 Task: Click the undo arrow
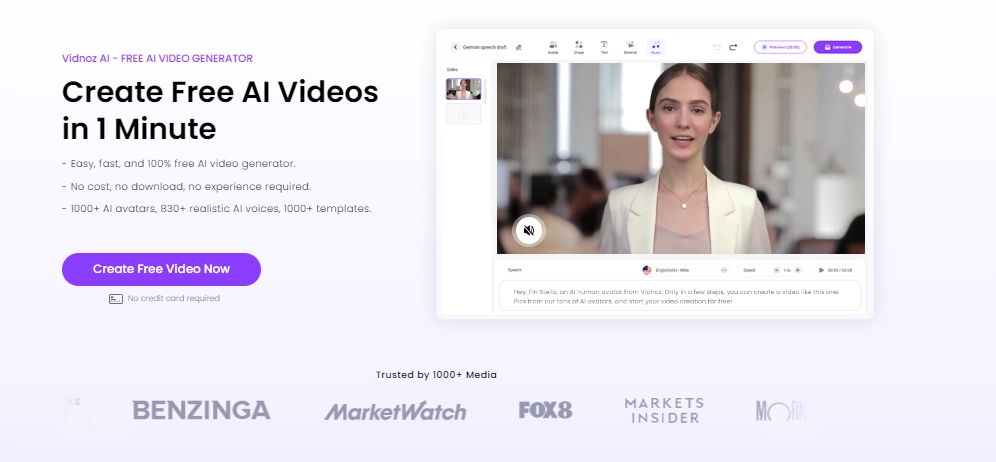tap(716, 47)
